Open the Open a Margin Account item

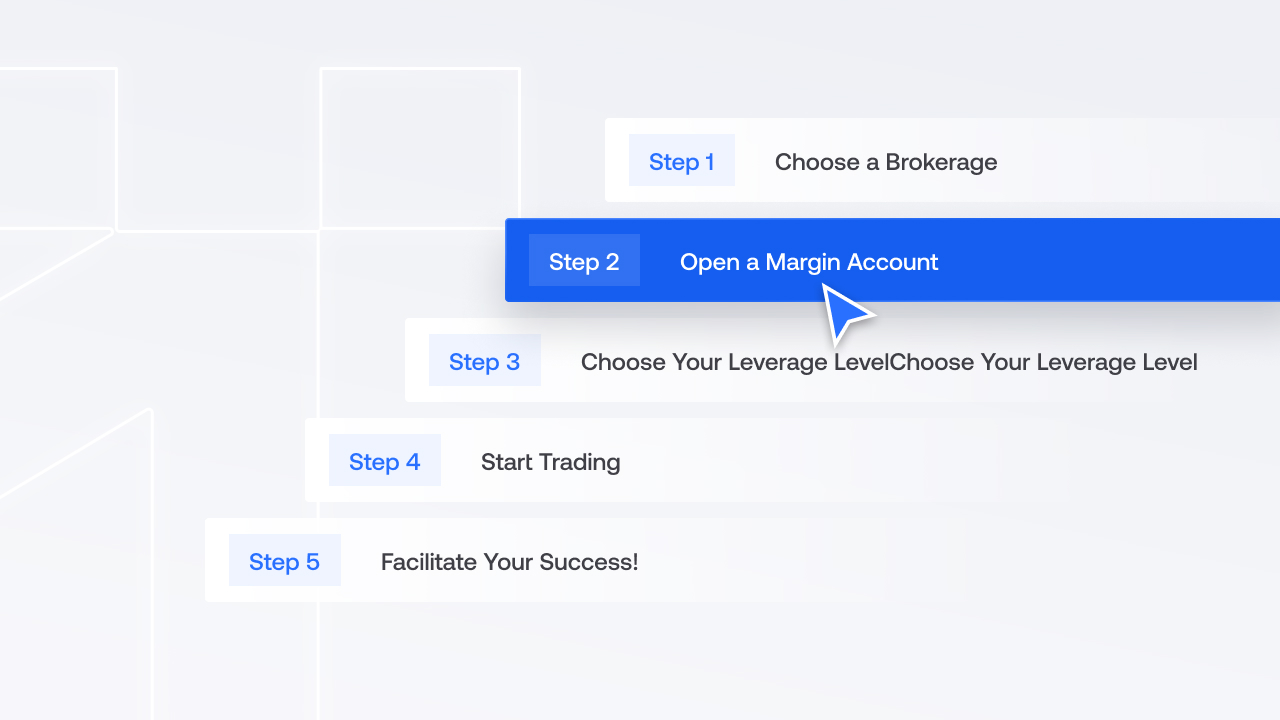pyautogui.click(x=809, y=262)
